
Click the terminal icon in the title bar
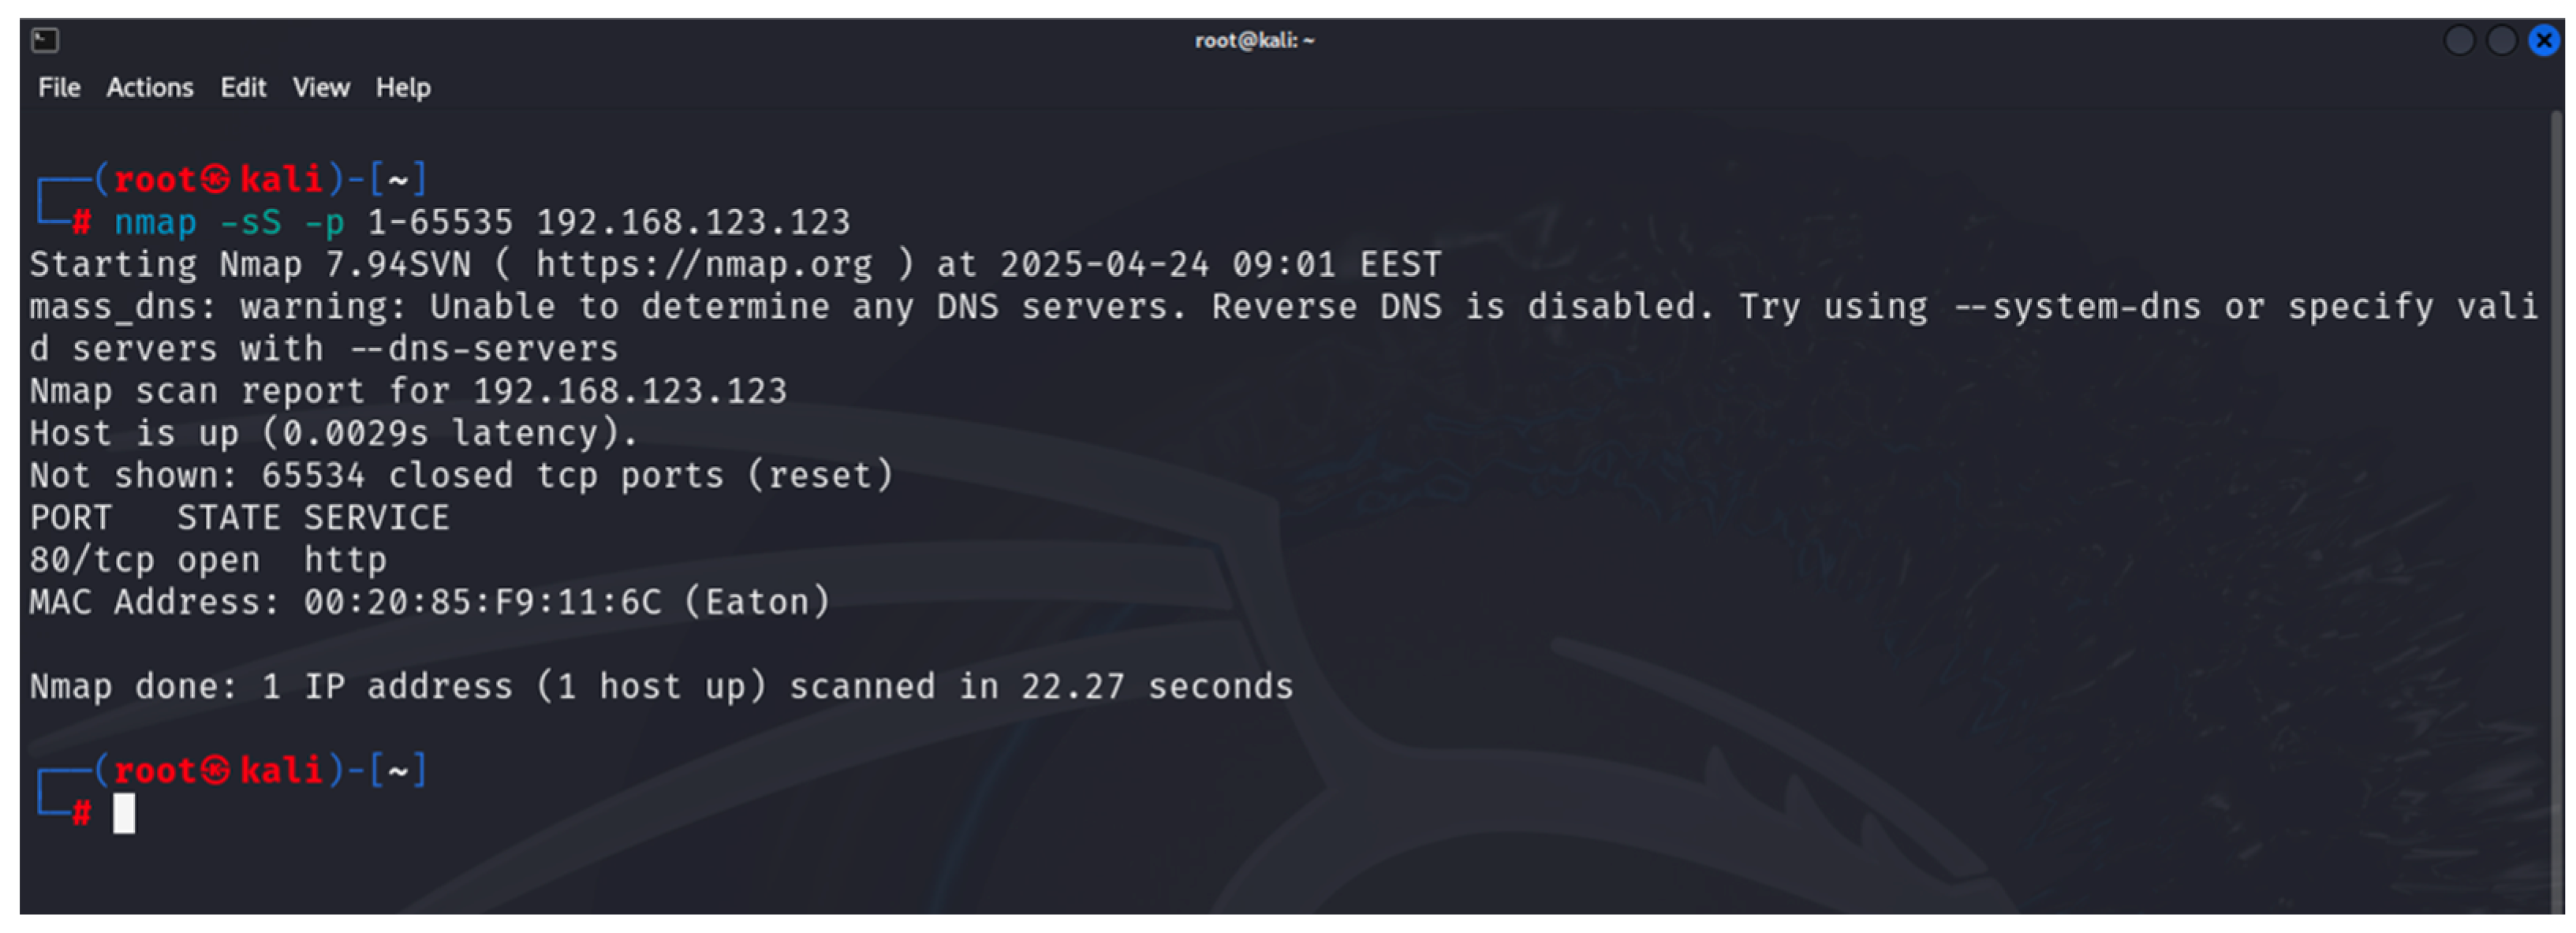tap(45, 40)
